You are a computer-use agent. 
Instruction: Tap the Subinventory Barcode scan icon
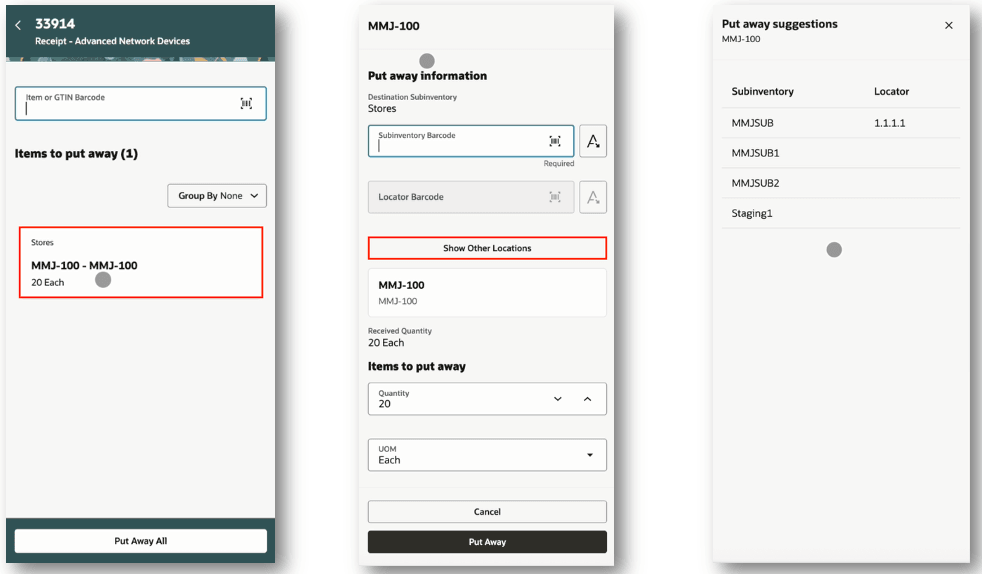(x=555, y=141)
